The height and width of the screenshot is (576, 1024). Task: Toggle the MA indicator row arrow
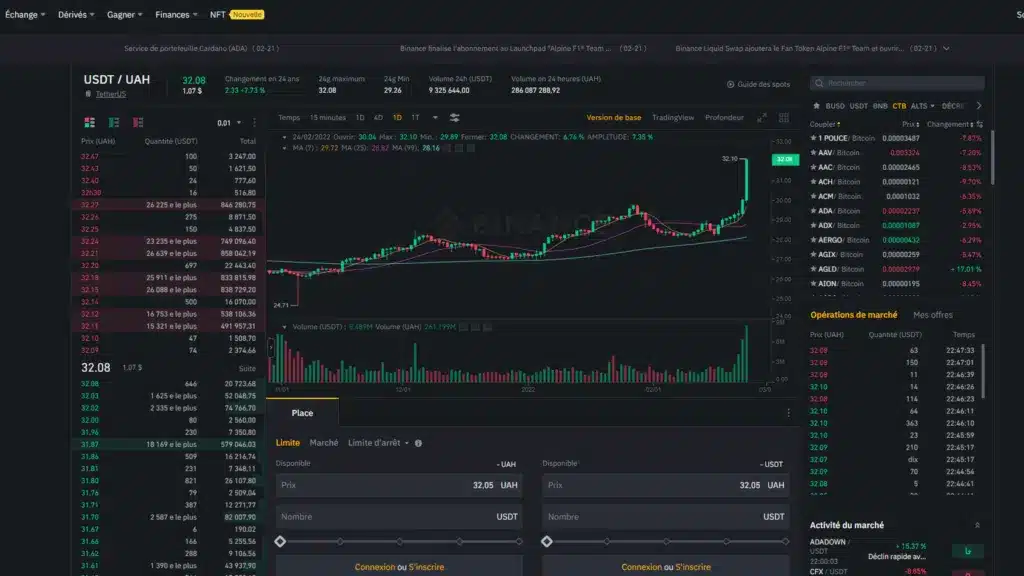coord(284,148)
